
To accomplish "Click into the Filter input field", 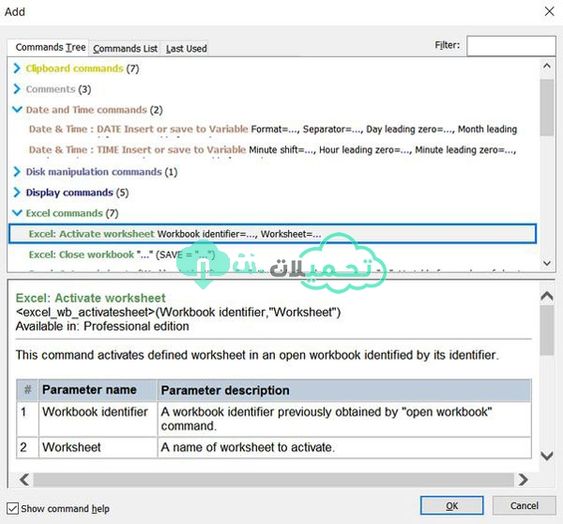I will point(511,46).
